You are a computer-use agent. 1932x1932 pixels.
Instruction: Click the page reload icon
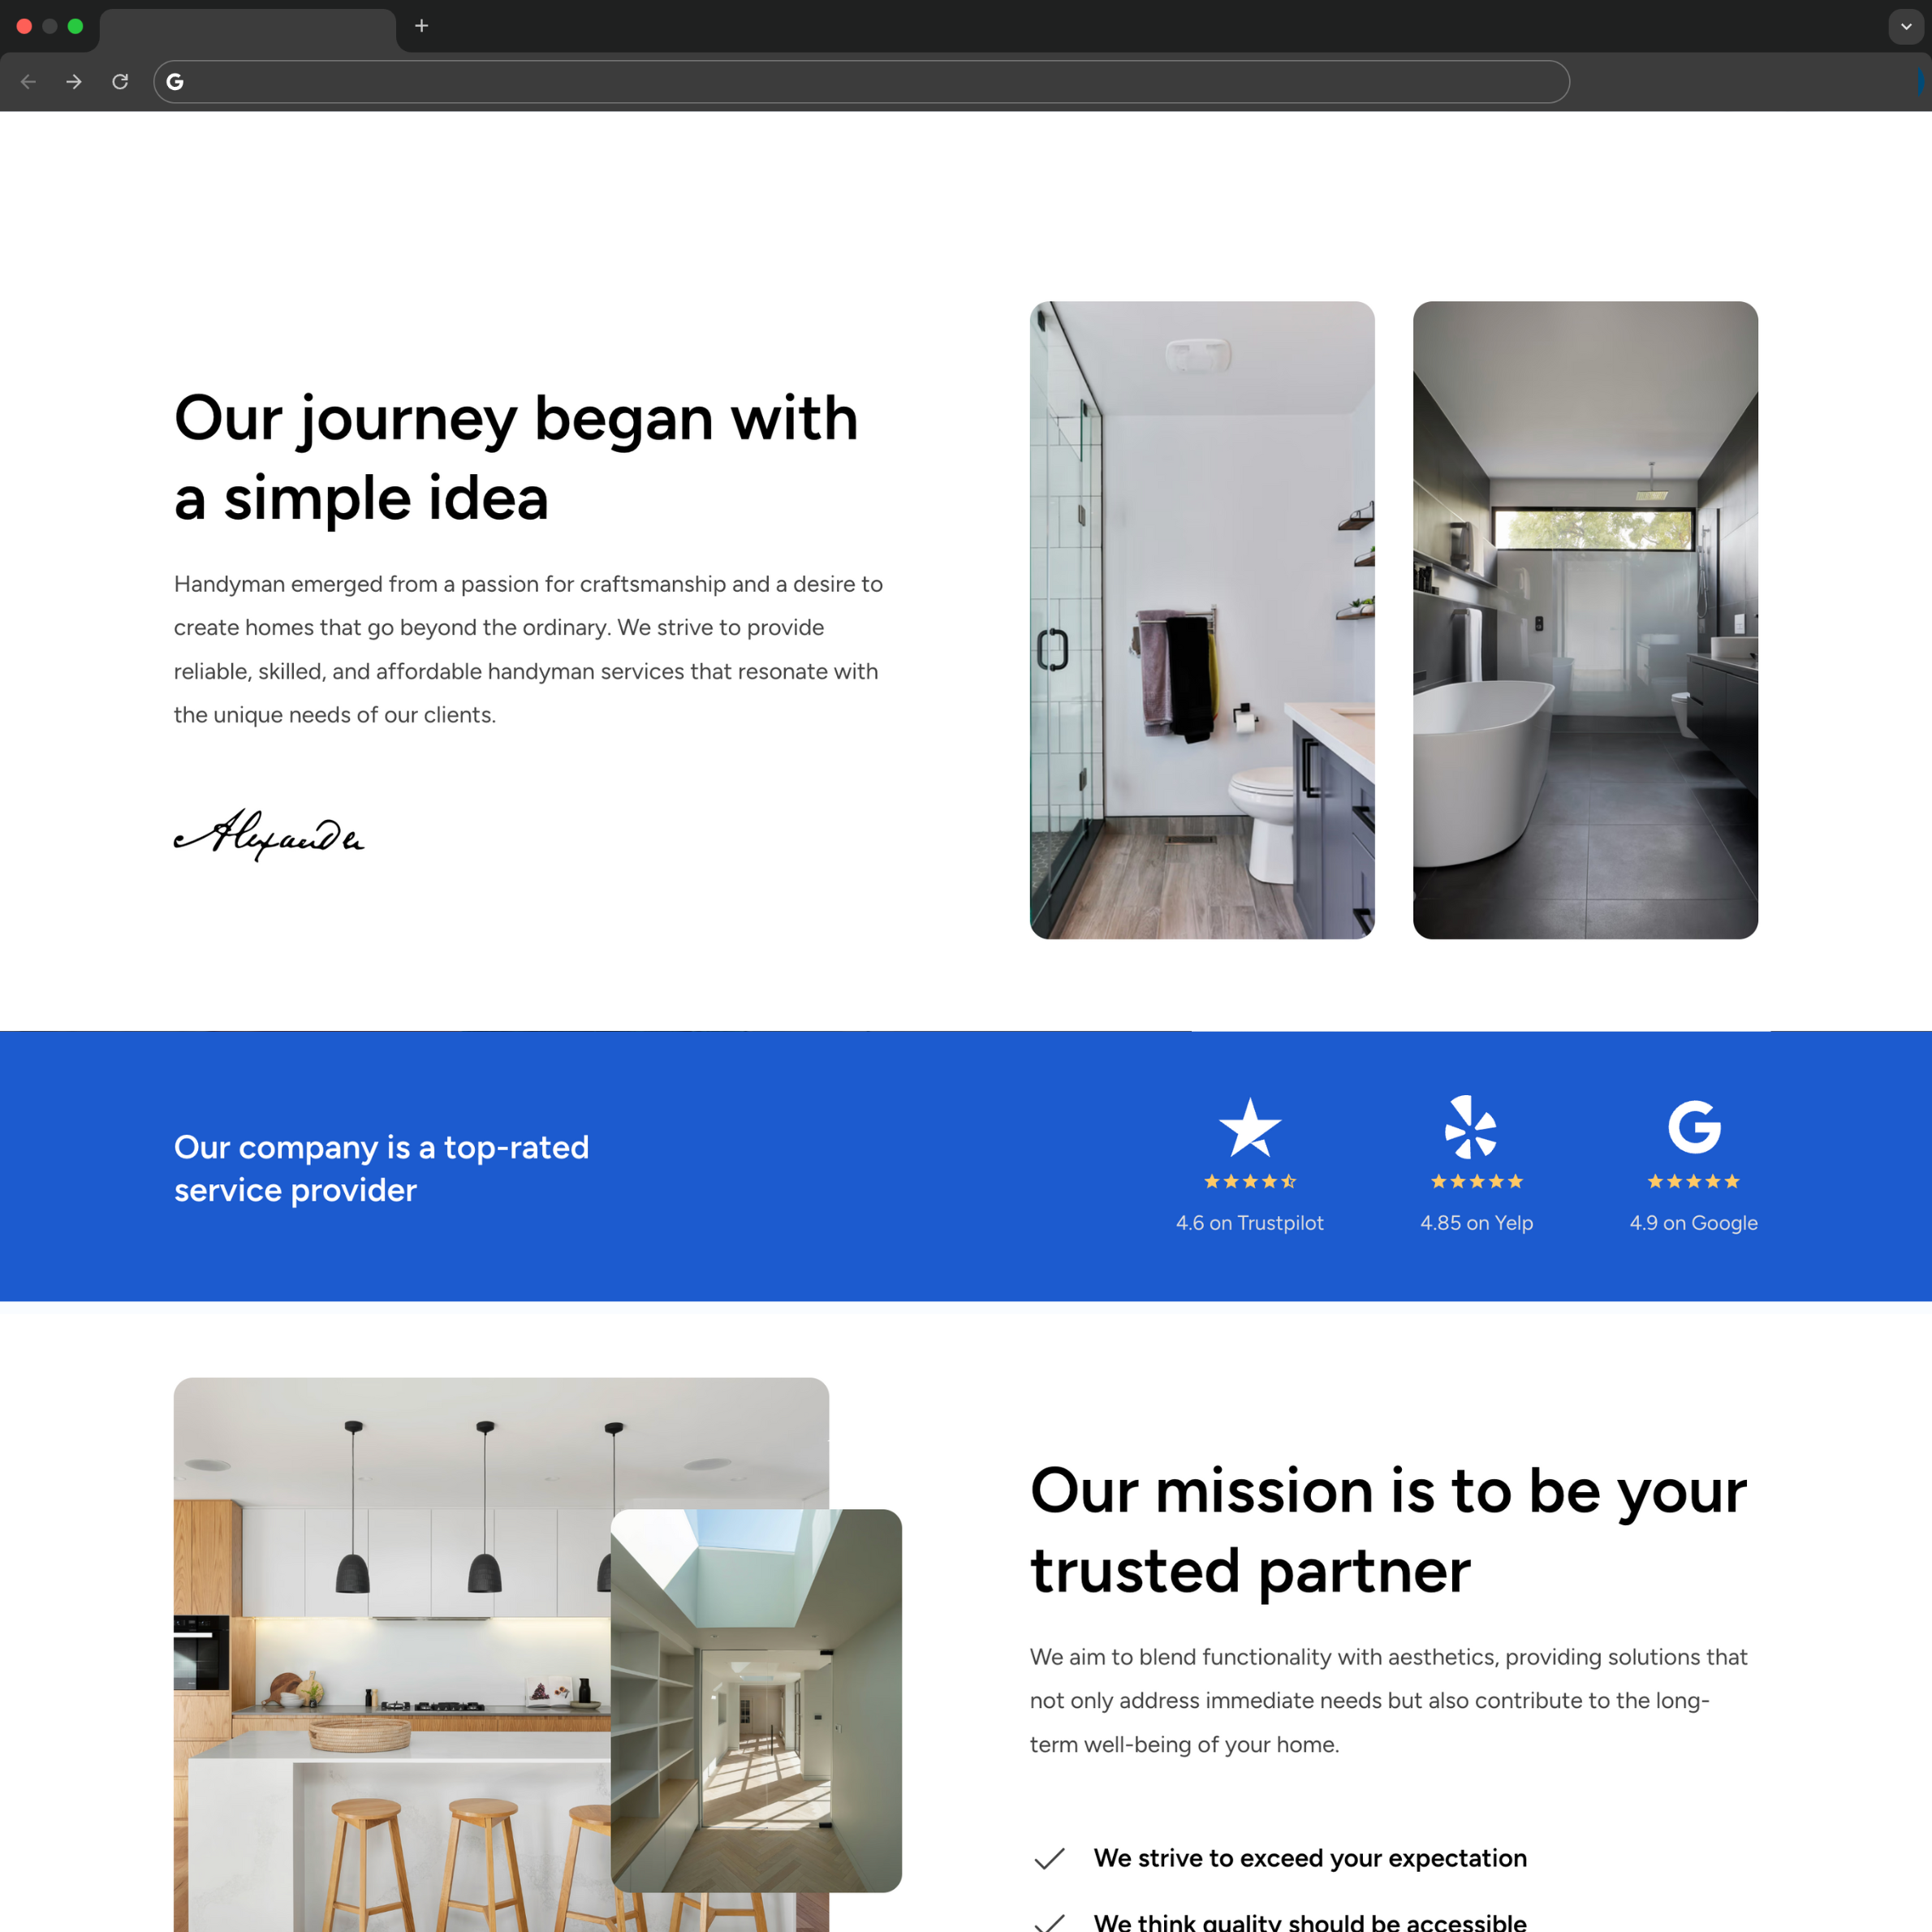point(121,82)
